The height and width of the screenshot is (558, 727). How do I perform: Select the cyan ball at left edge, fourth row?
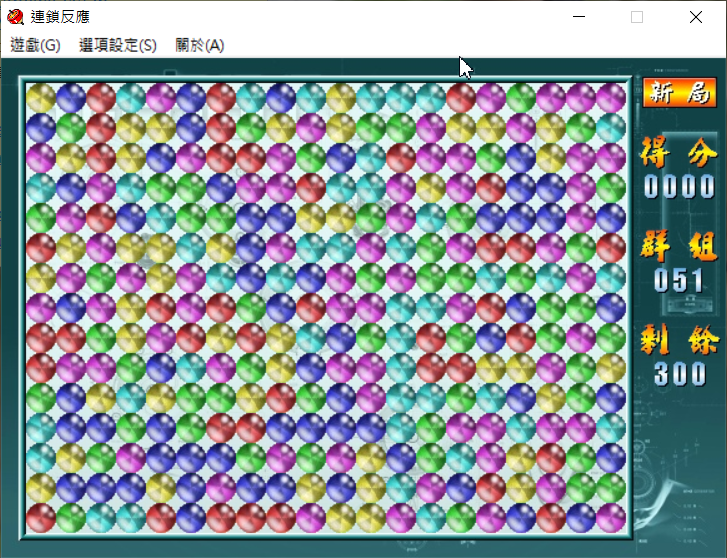click(x=41, y=188)
